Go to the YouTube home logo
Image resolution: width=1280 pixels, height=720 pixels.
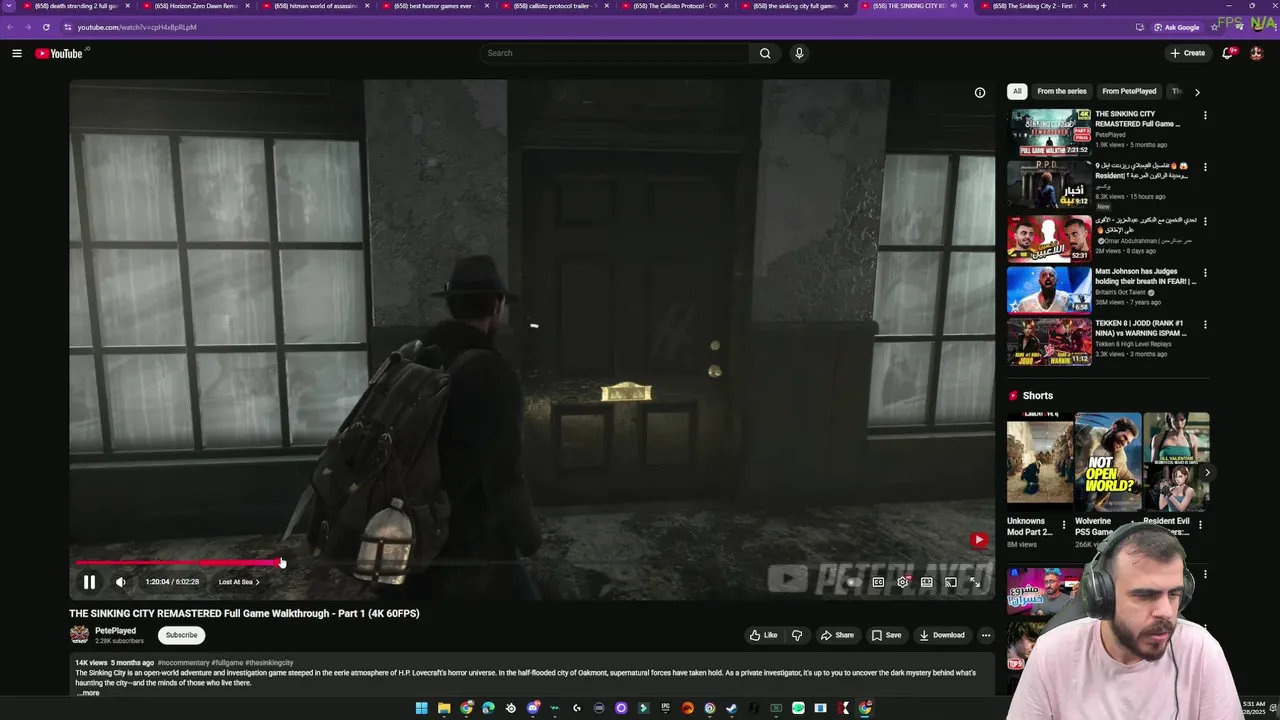tap(59, 53)
